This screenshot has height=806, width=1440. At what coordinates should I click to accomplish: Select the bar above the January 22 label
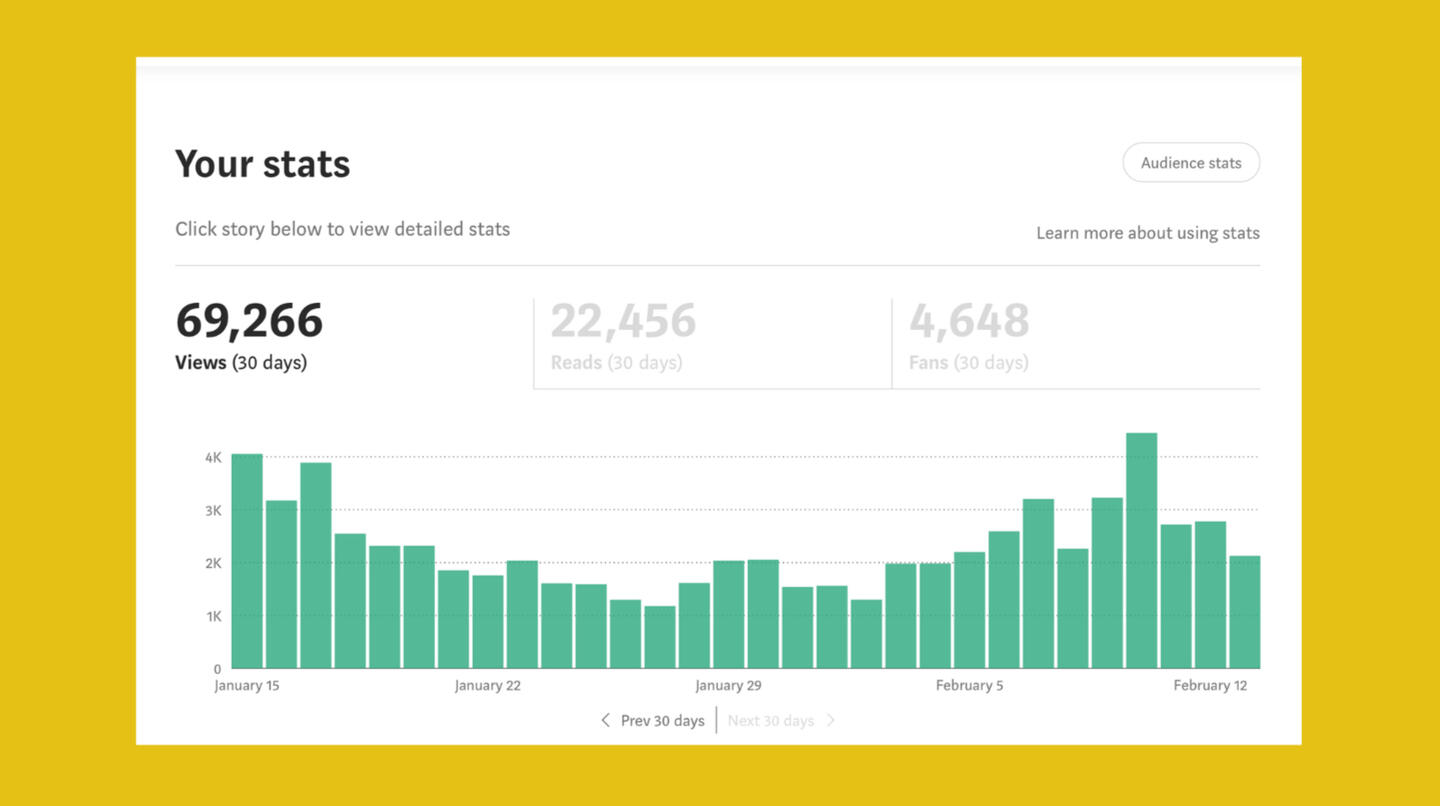coord(488,622)
